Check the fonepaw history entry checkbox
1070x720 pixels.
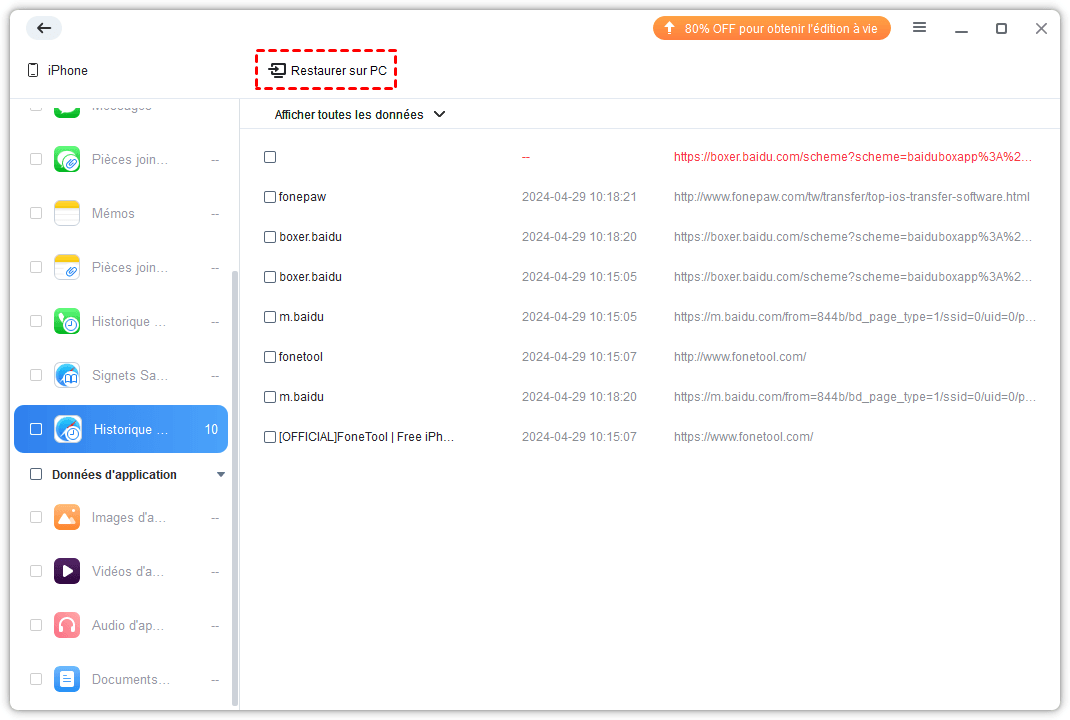270,197
